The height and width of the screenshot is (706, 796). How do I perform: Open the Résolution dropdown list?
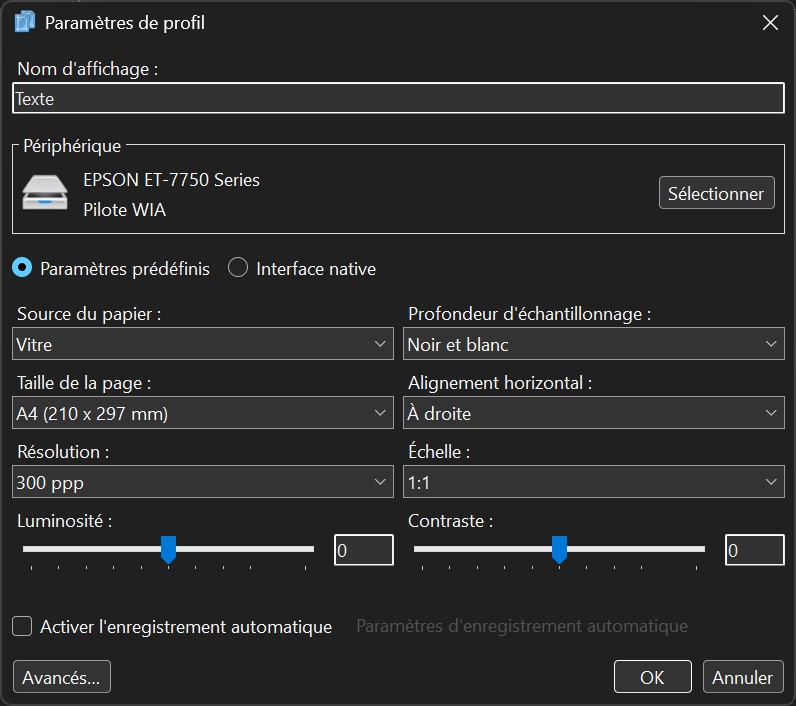[203, 482]
